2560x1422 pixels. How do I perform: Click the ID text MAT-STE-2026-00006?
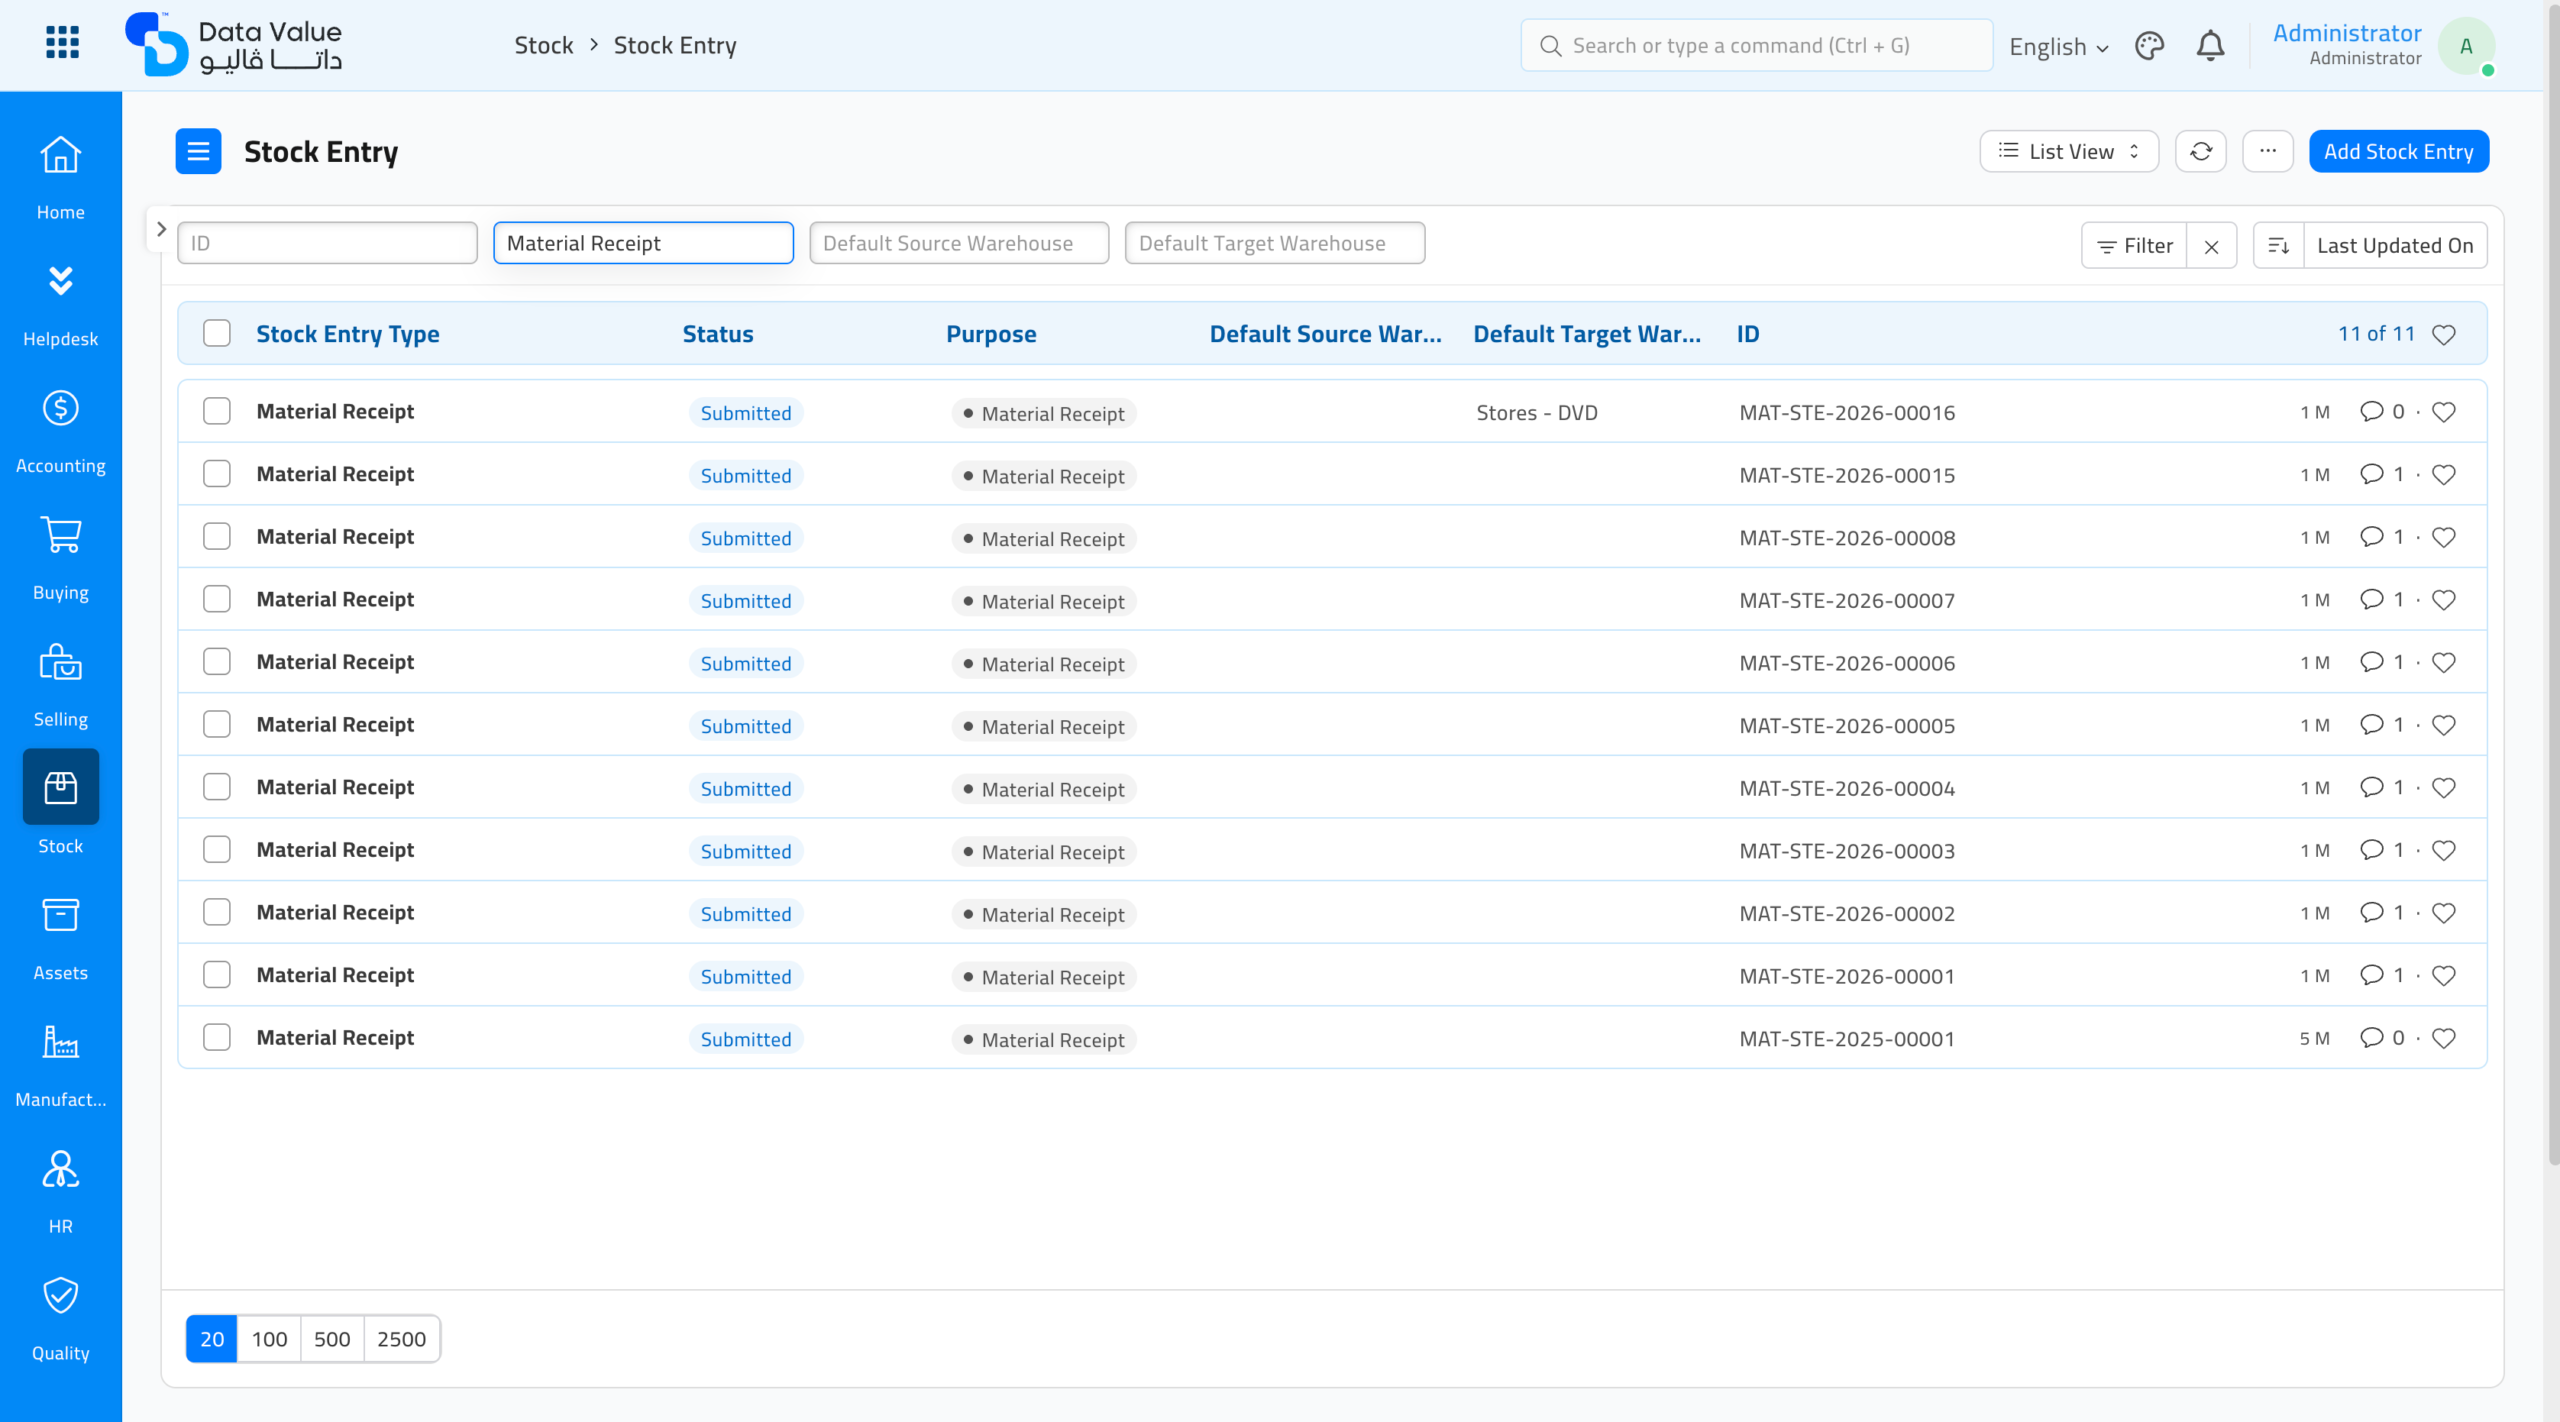pos(1847,663)
